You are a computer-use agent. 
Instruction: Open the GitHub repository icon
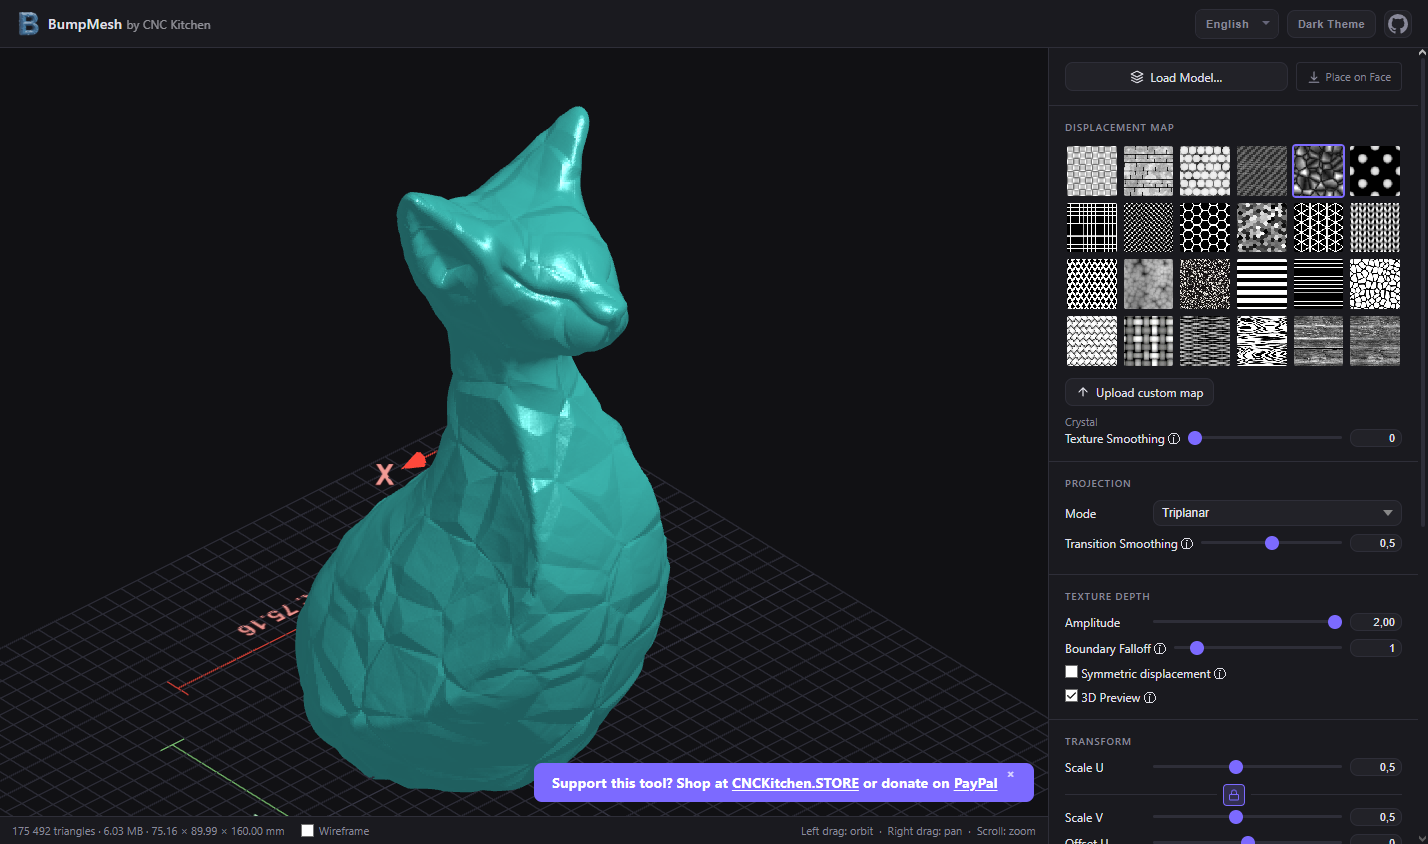click(x=1398, y=24)
